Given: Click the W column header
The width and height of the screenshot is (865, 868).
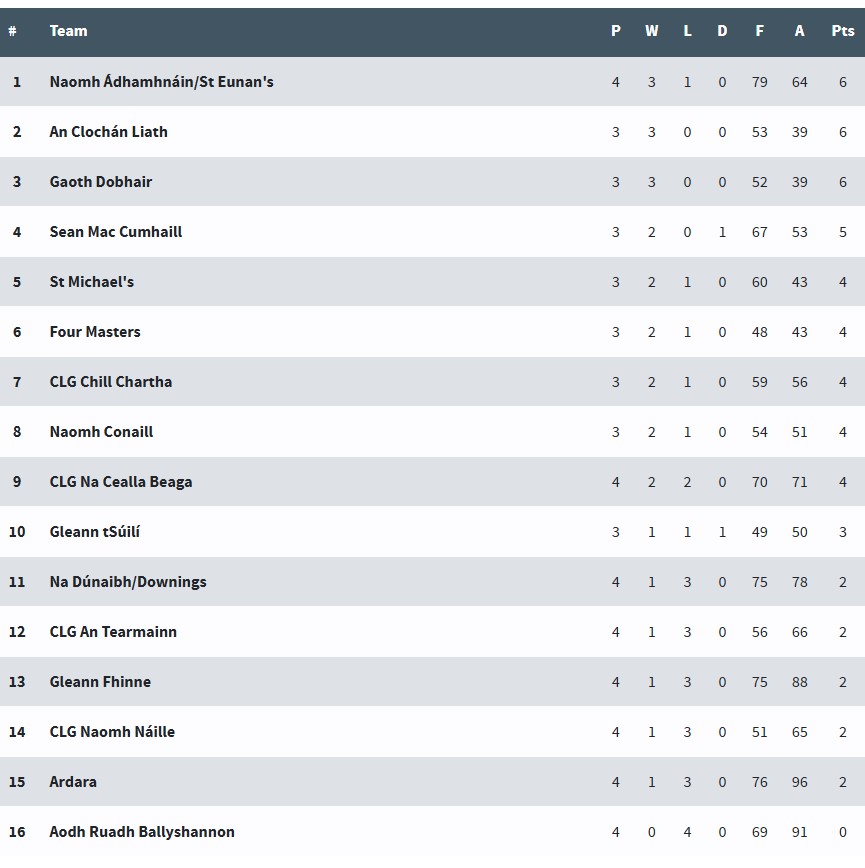Looking at the screenshot, I should (x=651, y=31).
